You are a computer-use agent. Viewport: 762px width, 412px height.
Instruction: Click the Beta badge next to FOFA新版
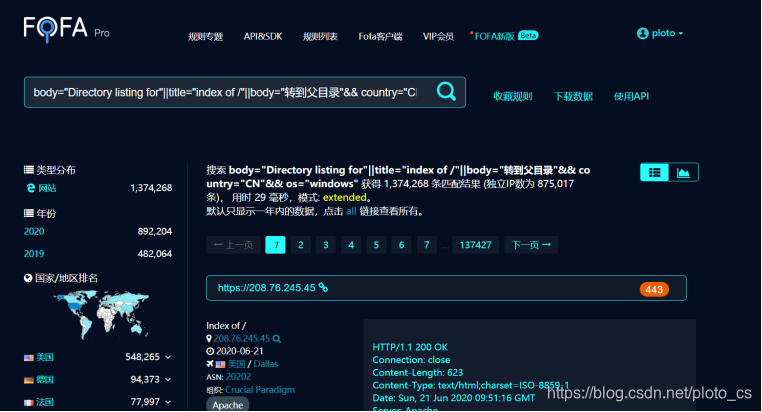pyautogui.click(x=528, y=35)
